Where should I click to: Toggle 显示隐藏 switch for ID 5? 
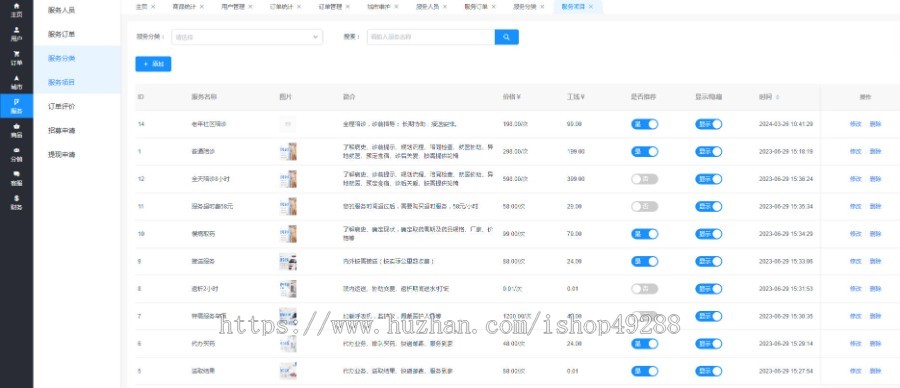709,371
